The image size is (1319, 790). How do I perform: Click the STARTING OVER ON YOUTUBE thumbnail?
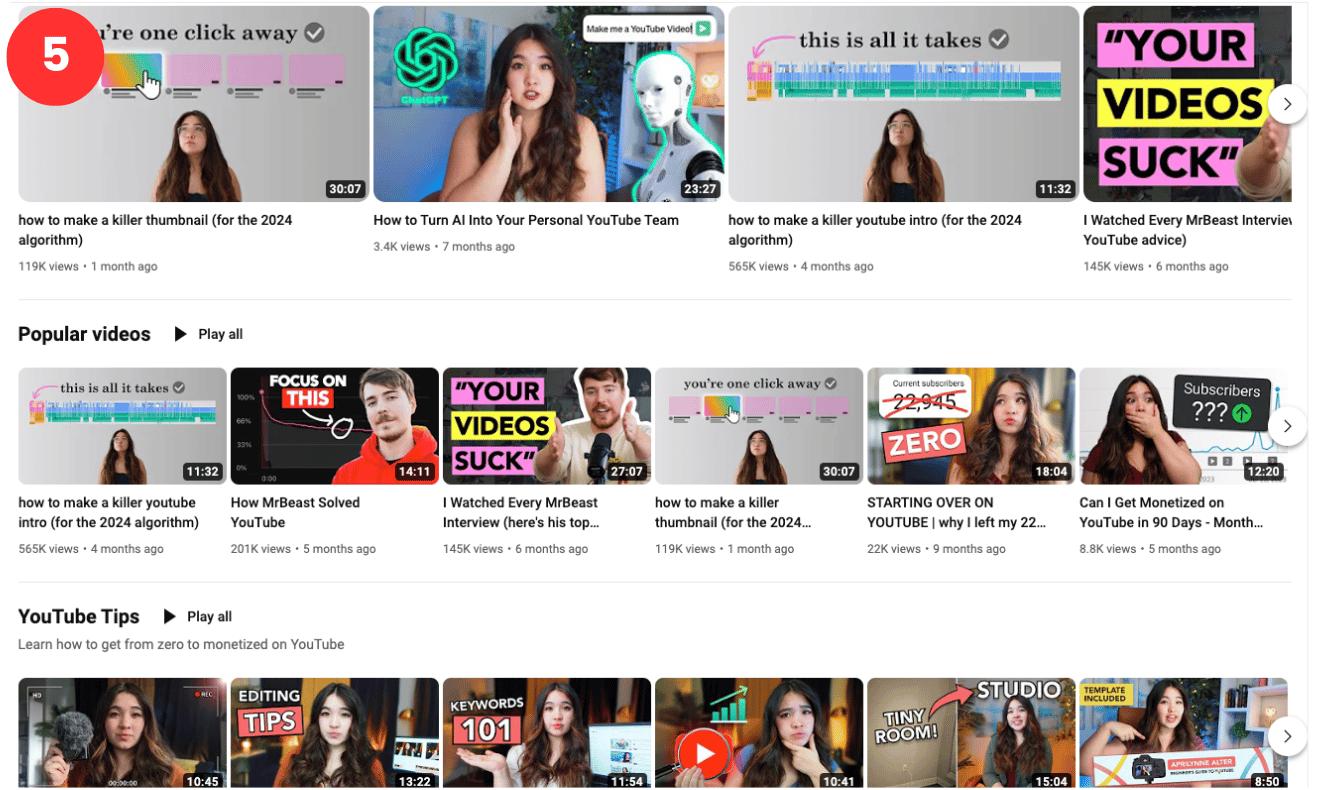coord(971,425)
